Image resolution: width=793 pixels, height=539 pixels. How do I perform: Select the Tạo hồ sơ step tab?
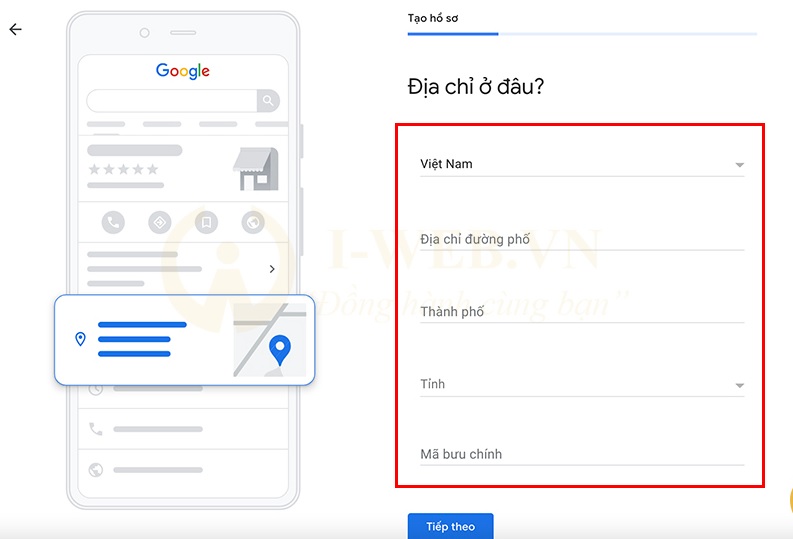point(433,18)
